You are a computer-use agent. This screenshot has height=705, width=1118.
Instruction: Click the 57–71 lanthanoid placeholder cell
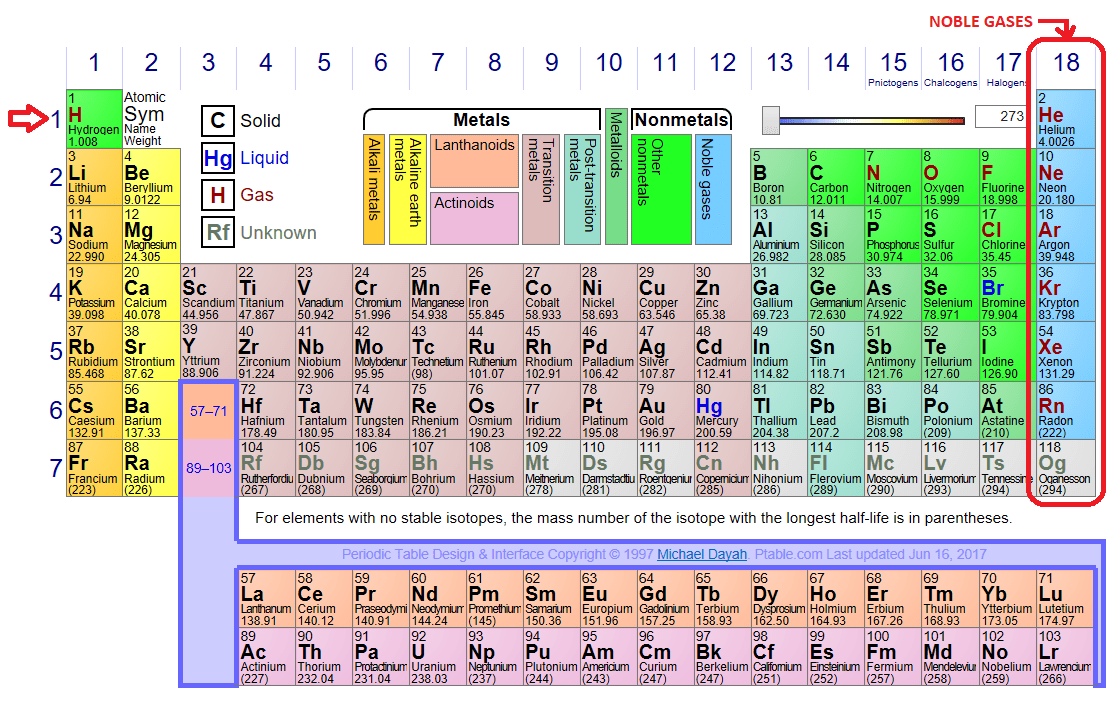(x=208, y=411)
